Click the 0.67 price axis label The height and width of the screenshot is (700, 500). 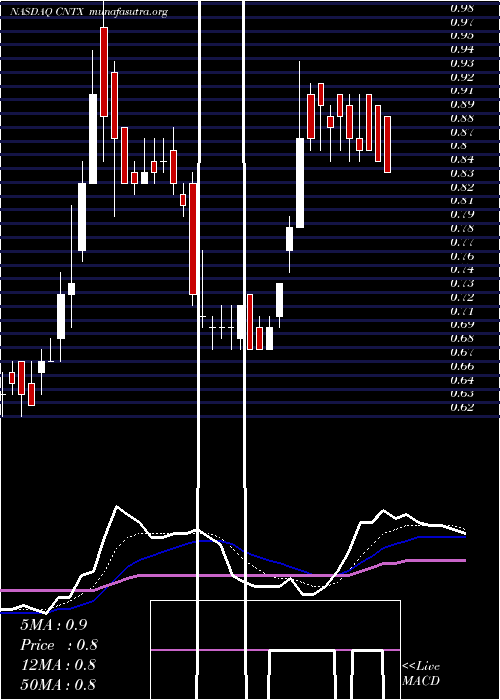click(462, 353)
